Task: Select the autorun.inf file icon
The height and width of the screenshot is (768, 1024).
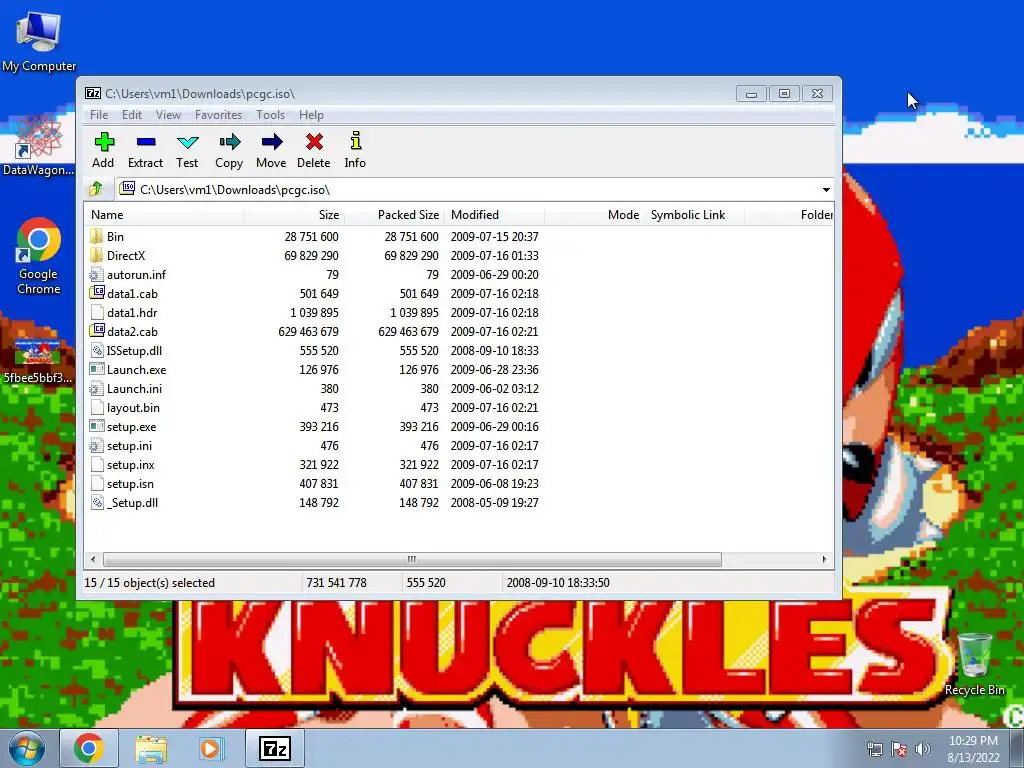Action: tap(97, 274)
